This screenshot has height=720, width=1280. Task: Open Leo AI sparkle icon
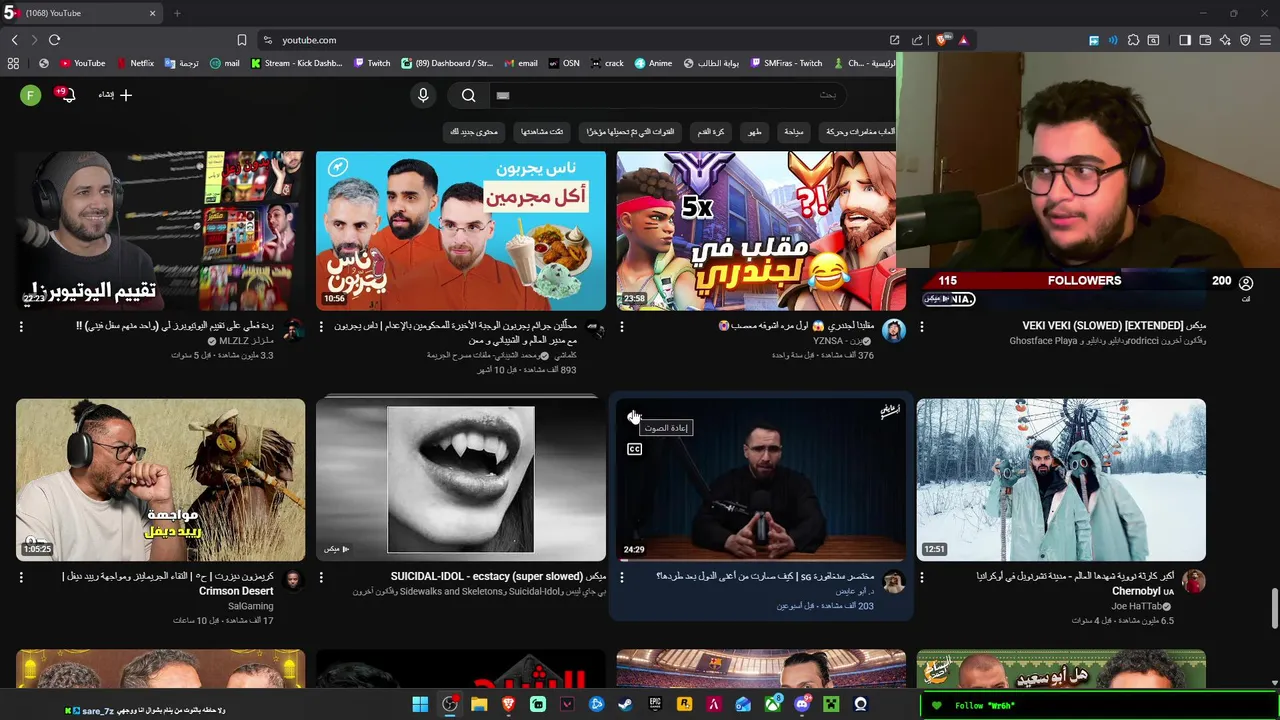(1225, 40)
